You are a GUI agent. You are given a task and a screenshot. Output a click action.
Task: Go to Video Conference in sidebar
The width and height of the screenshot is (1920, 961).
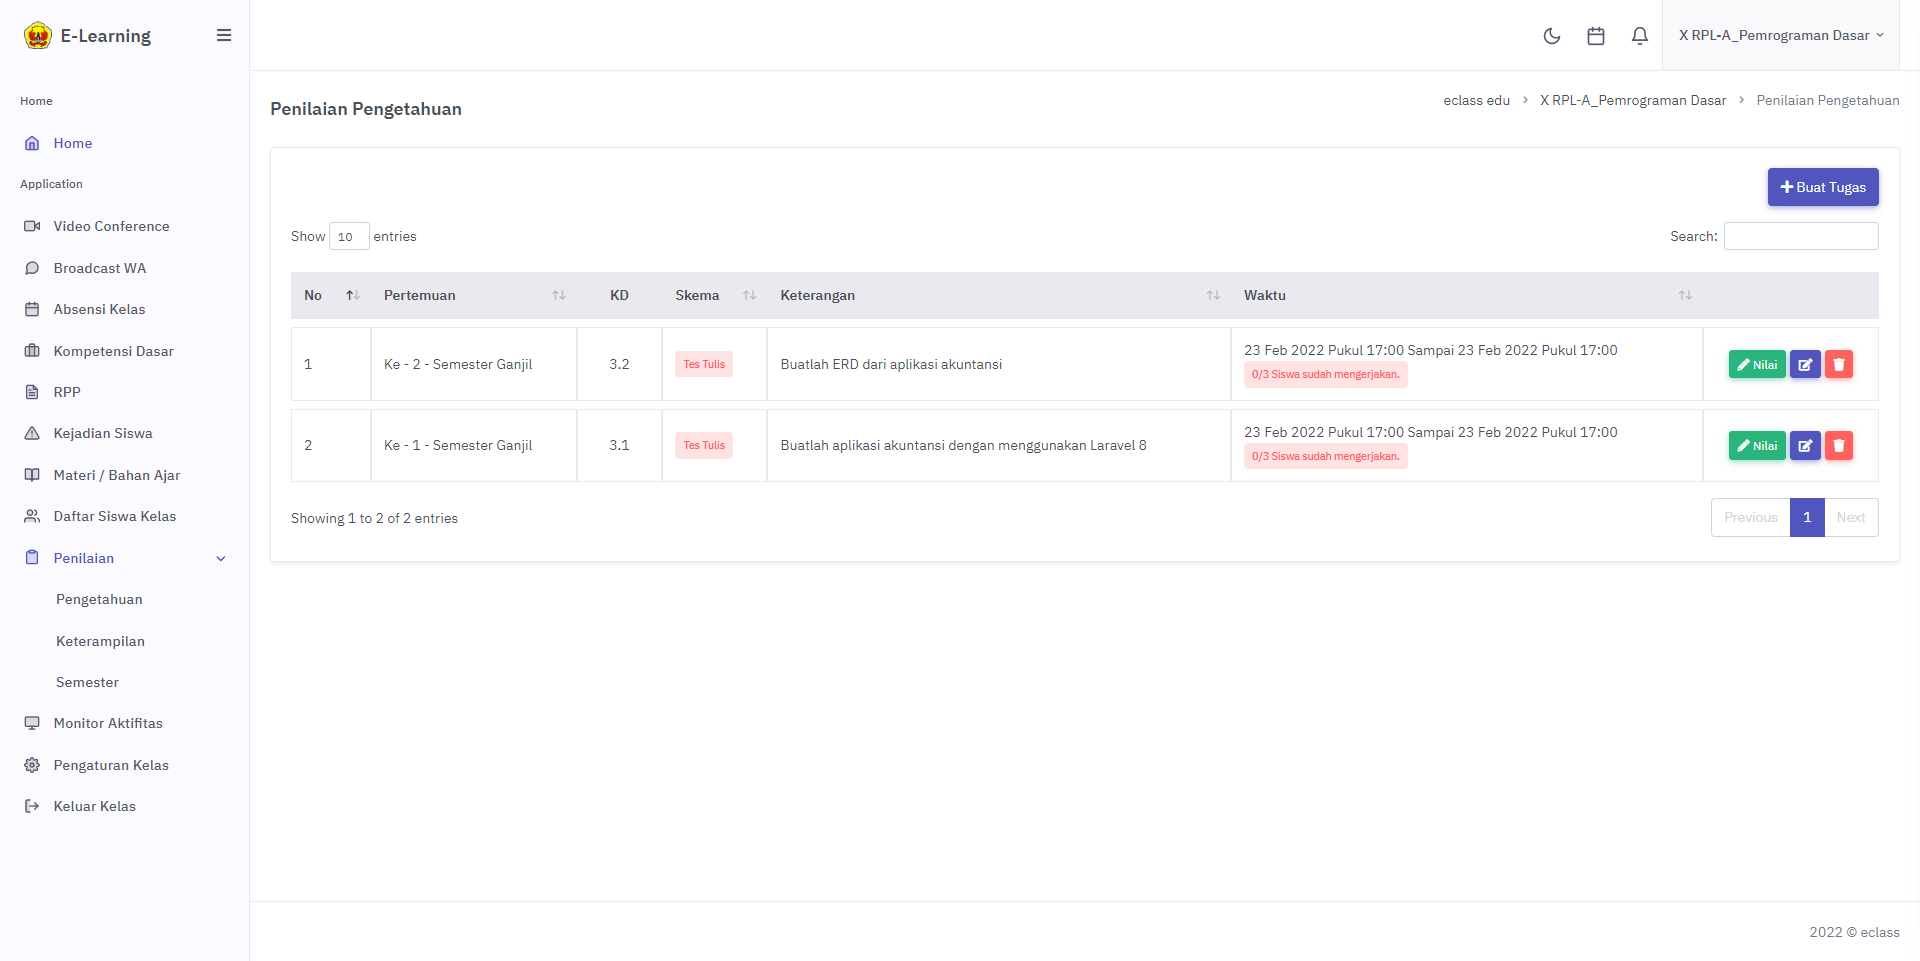pos(111,226)
